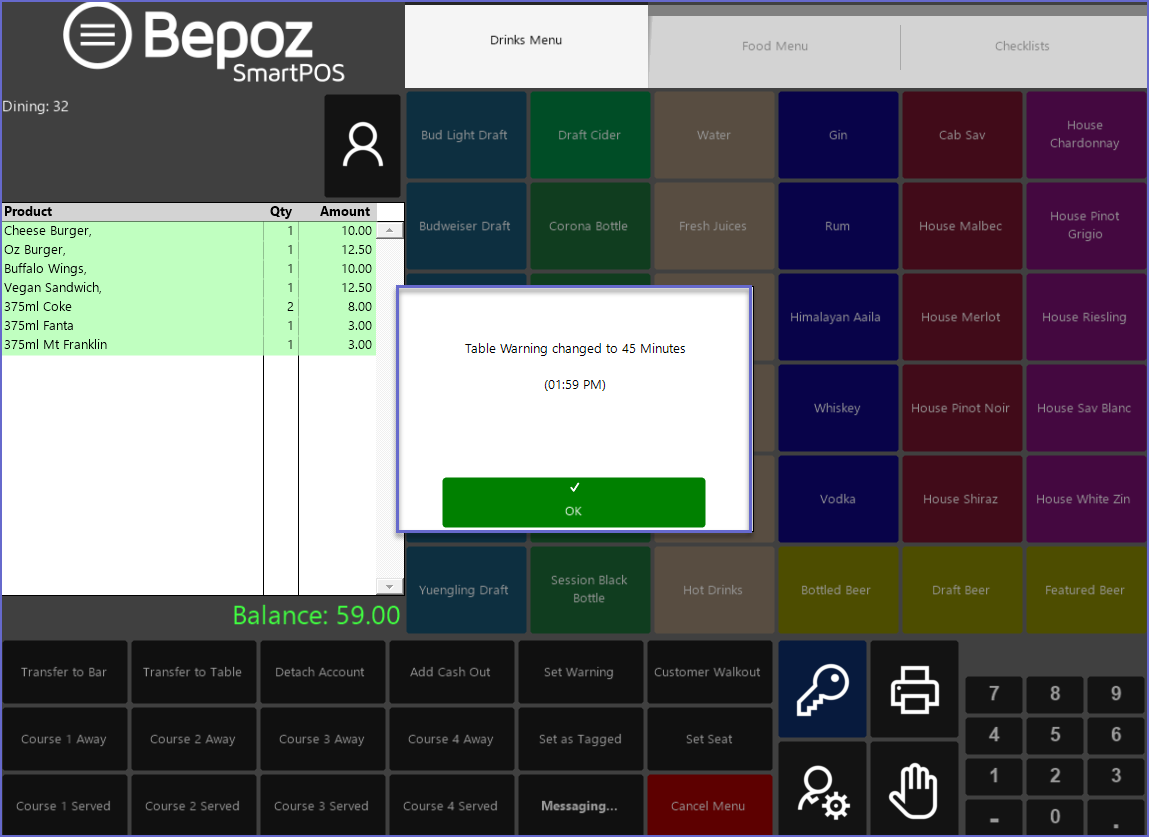Switch to the Food Menu tab
Image resolution: width=1149 pixels, height=837 pixels.
(774, 46)
